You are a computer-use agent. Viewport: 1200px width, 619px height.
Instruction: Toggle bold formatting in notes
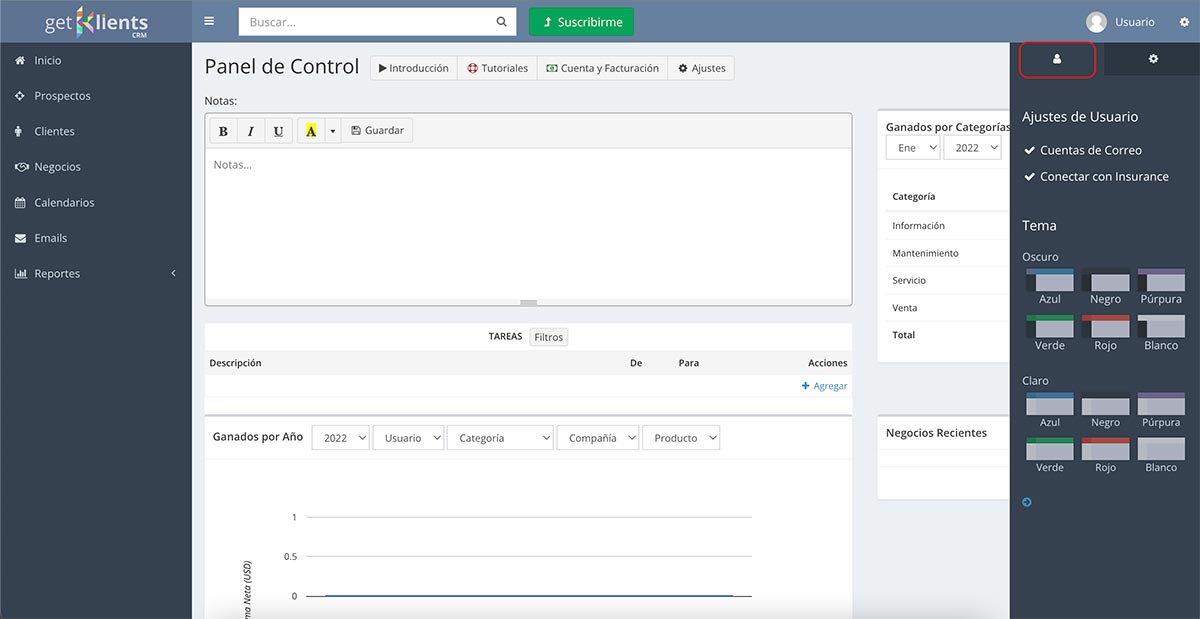(x=223, y=131)
